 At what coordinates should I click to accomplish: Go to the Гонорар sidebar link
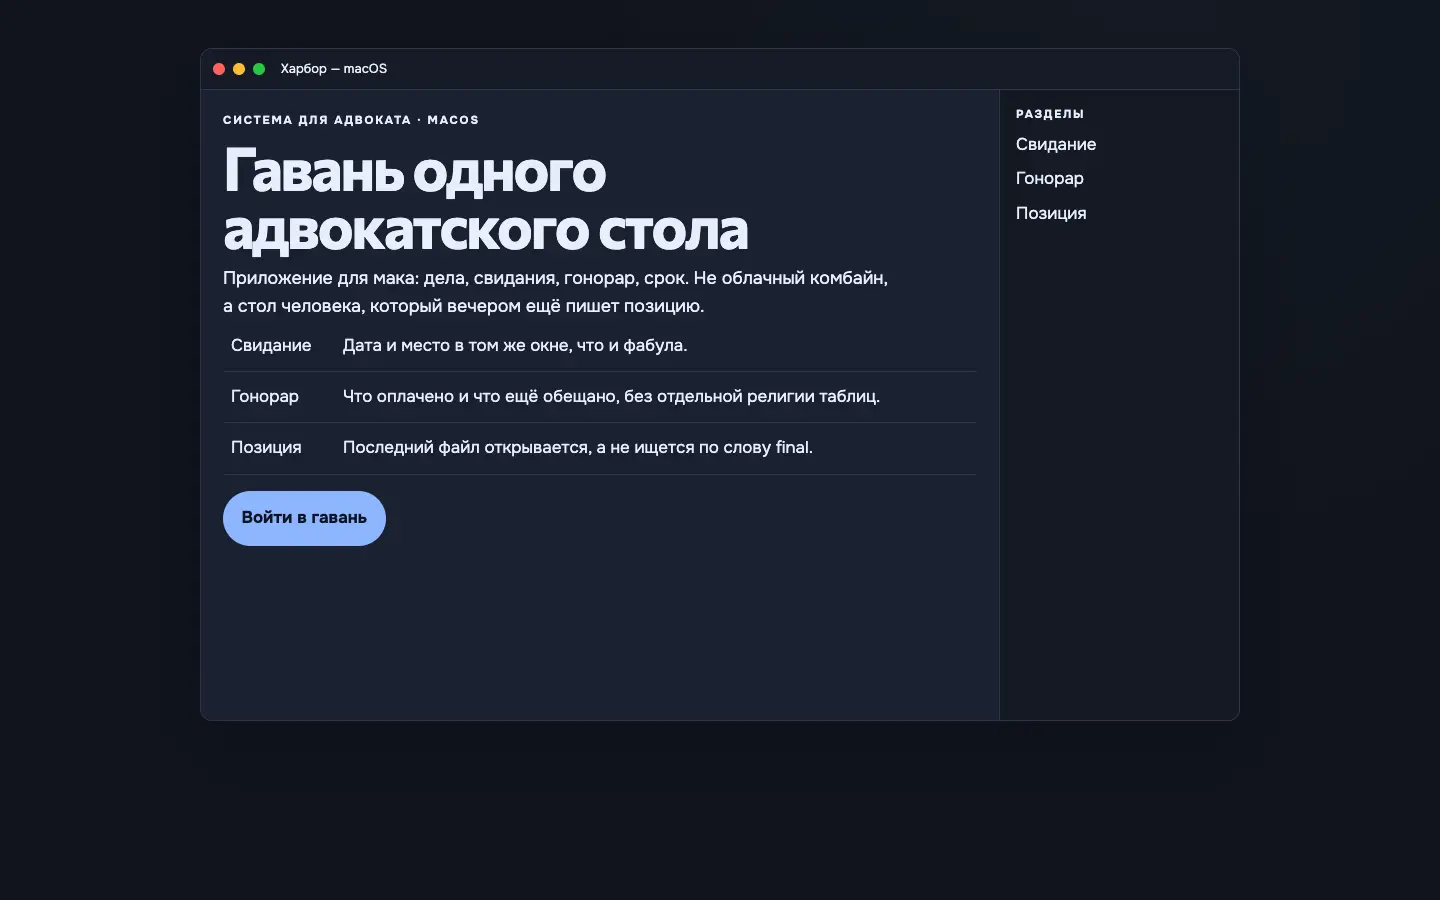click(1050, 178)
